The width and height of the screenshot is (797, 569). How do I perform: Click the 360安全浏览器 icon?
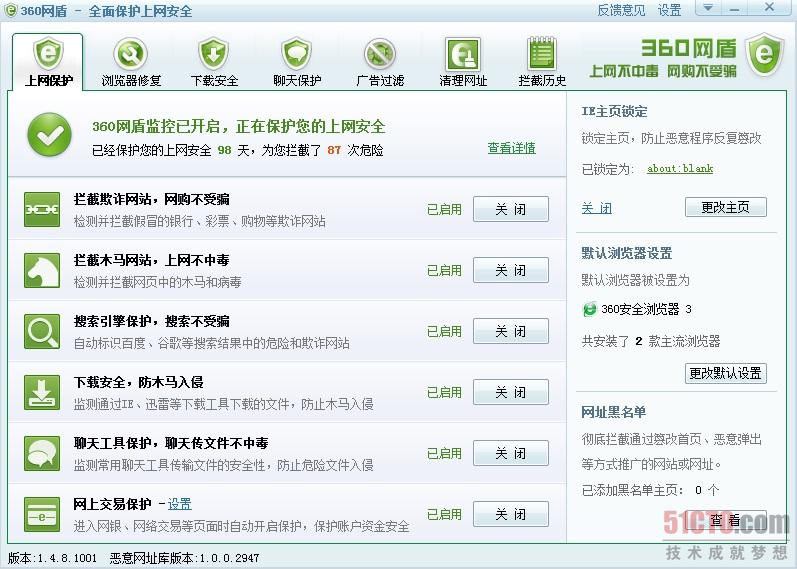click(x=590, y=309)
